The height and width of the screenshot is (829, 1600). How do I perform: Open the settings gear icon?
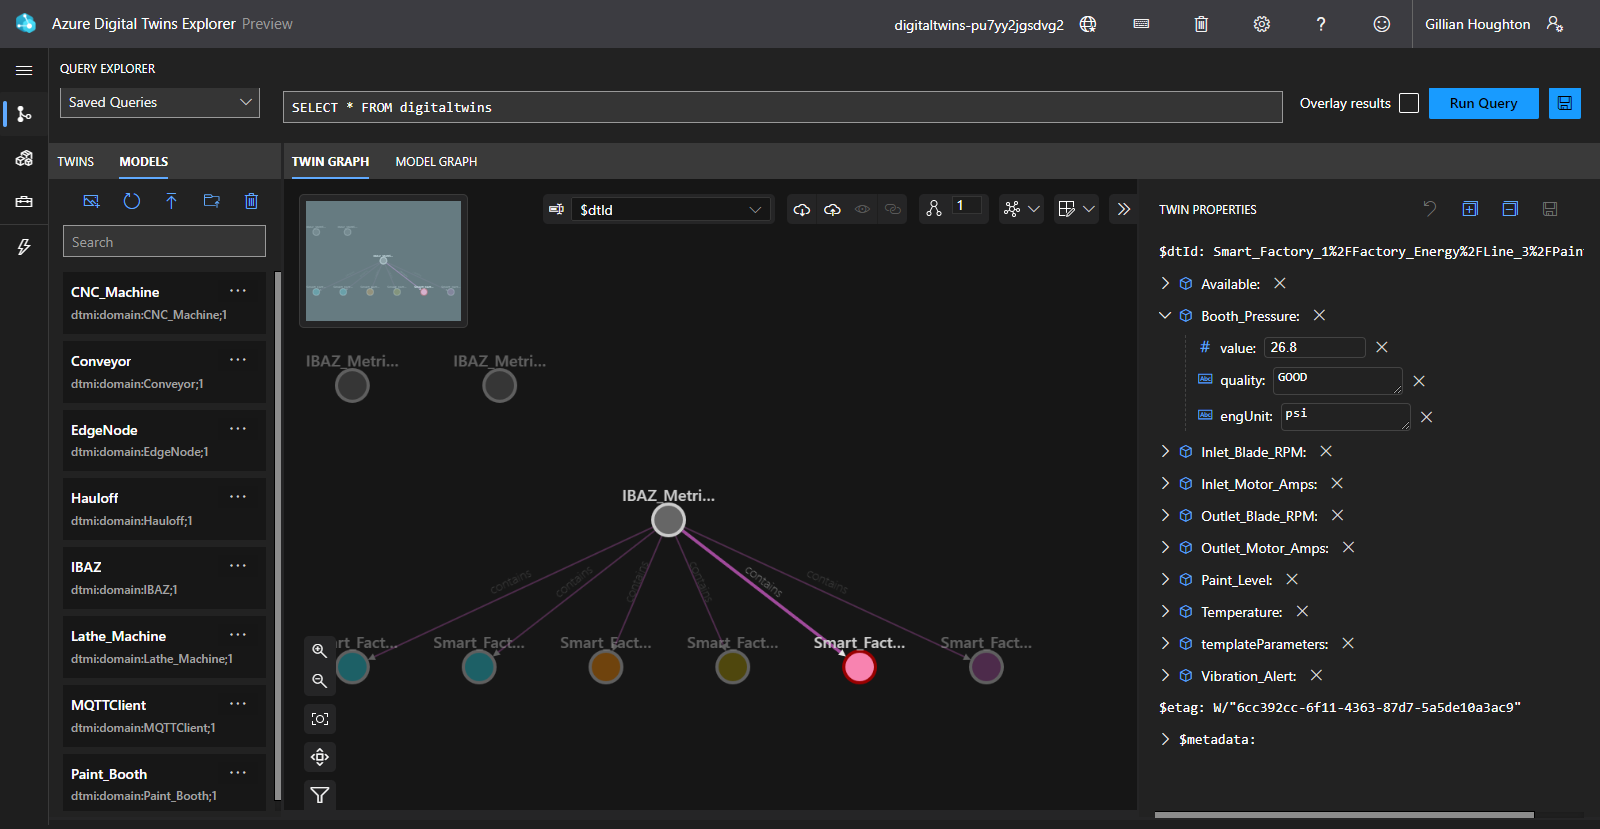[1262, 24]
